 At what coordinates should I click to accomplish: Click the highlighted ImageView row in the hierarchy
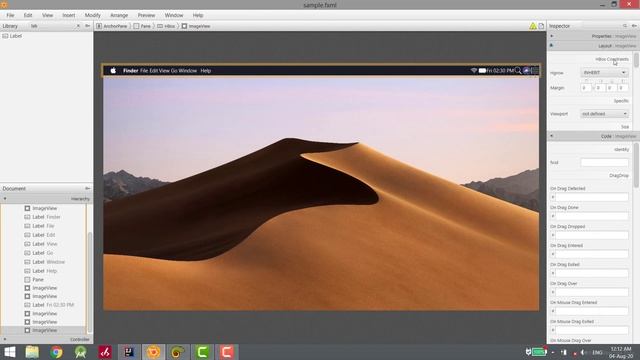point(43,330)
